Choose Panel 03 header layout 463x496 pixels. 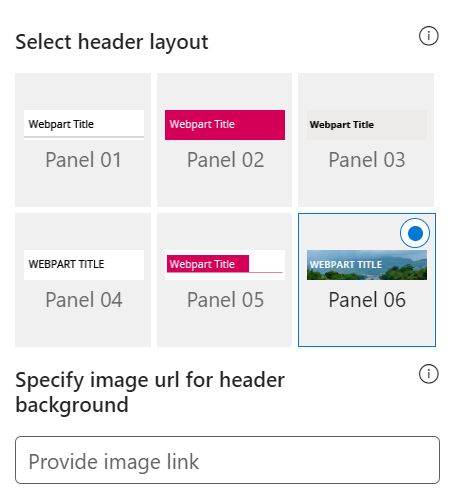coord(366,140)
